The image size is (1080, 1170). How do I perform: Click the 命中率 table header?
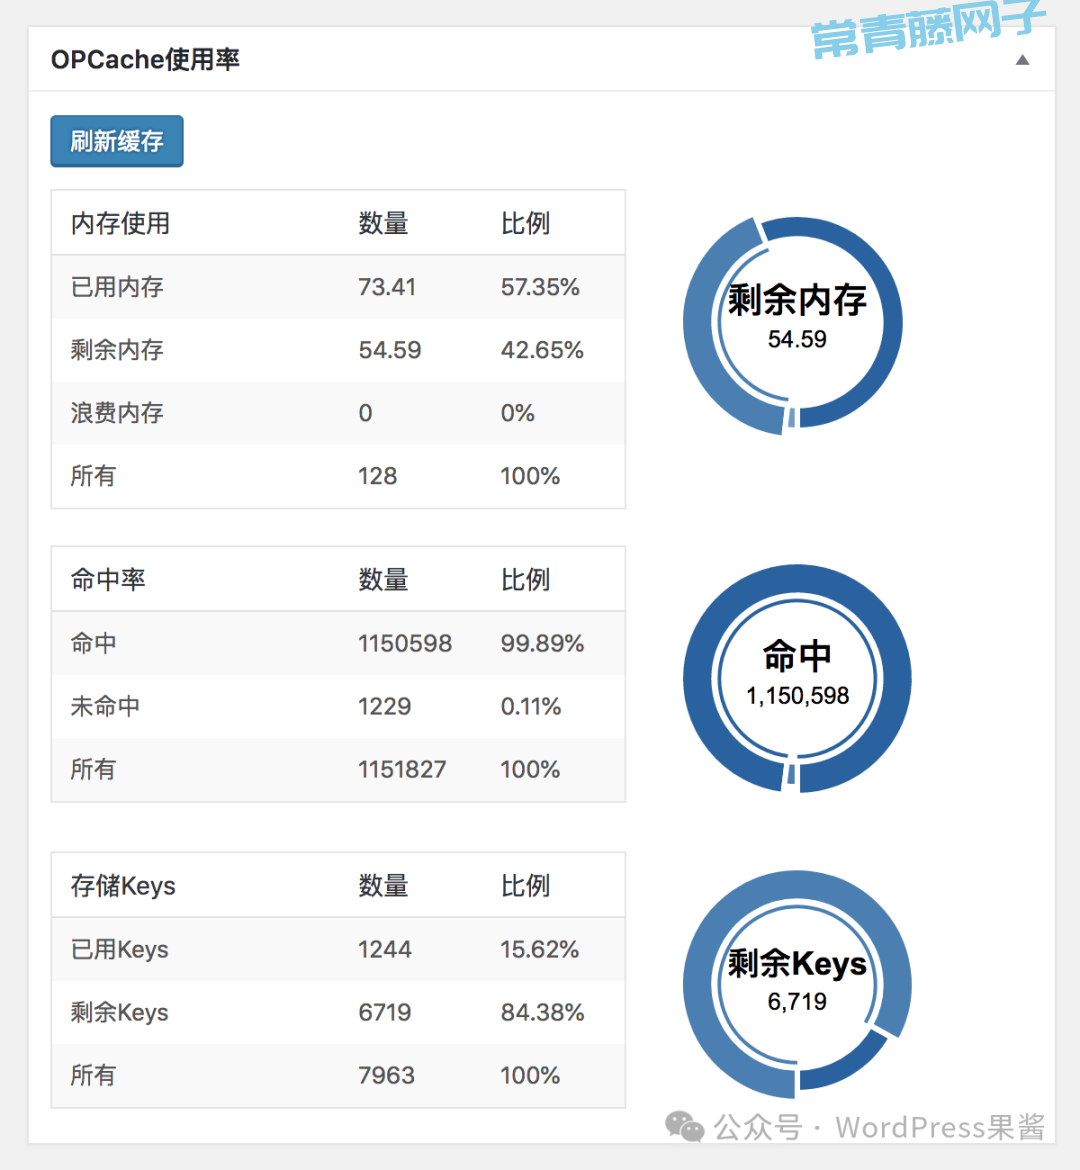coord(108,580)
